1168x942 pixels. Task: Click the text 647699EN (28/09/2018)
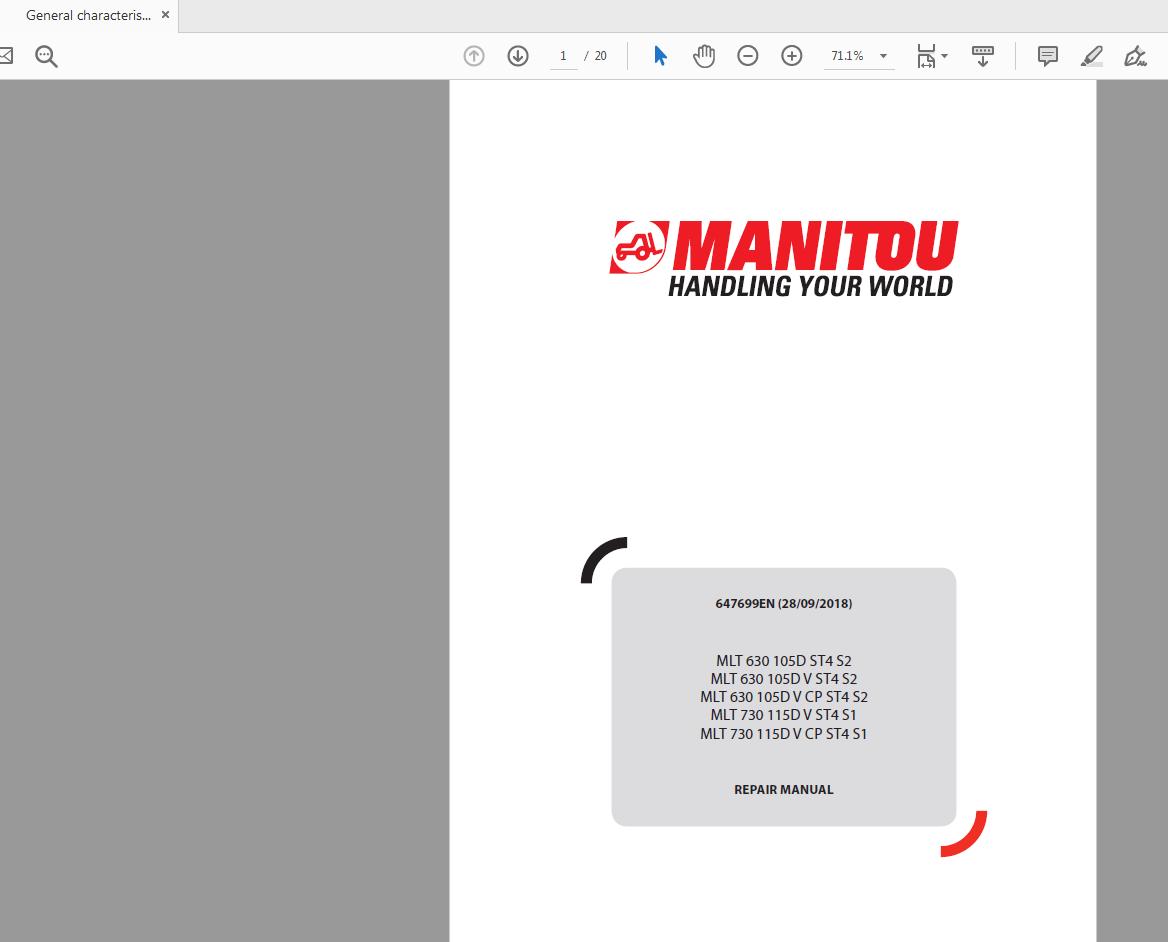[784, 603]
